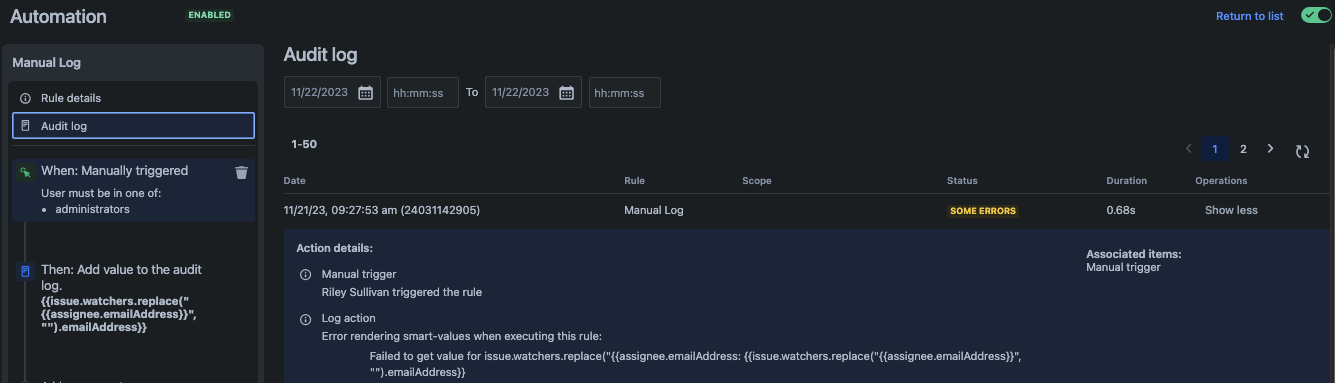Click the Date column header
The image size is (1335, 383).
[x=295, y=181]
